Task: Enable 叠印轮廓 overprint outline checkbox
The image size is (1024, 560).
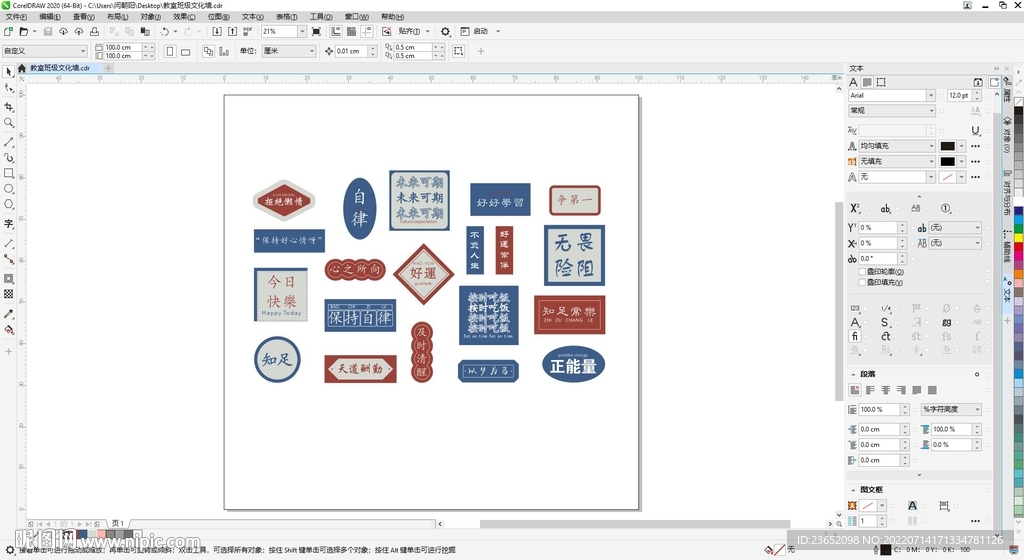Action: click(x=862, y=272)
